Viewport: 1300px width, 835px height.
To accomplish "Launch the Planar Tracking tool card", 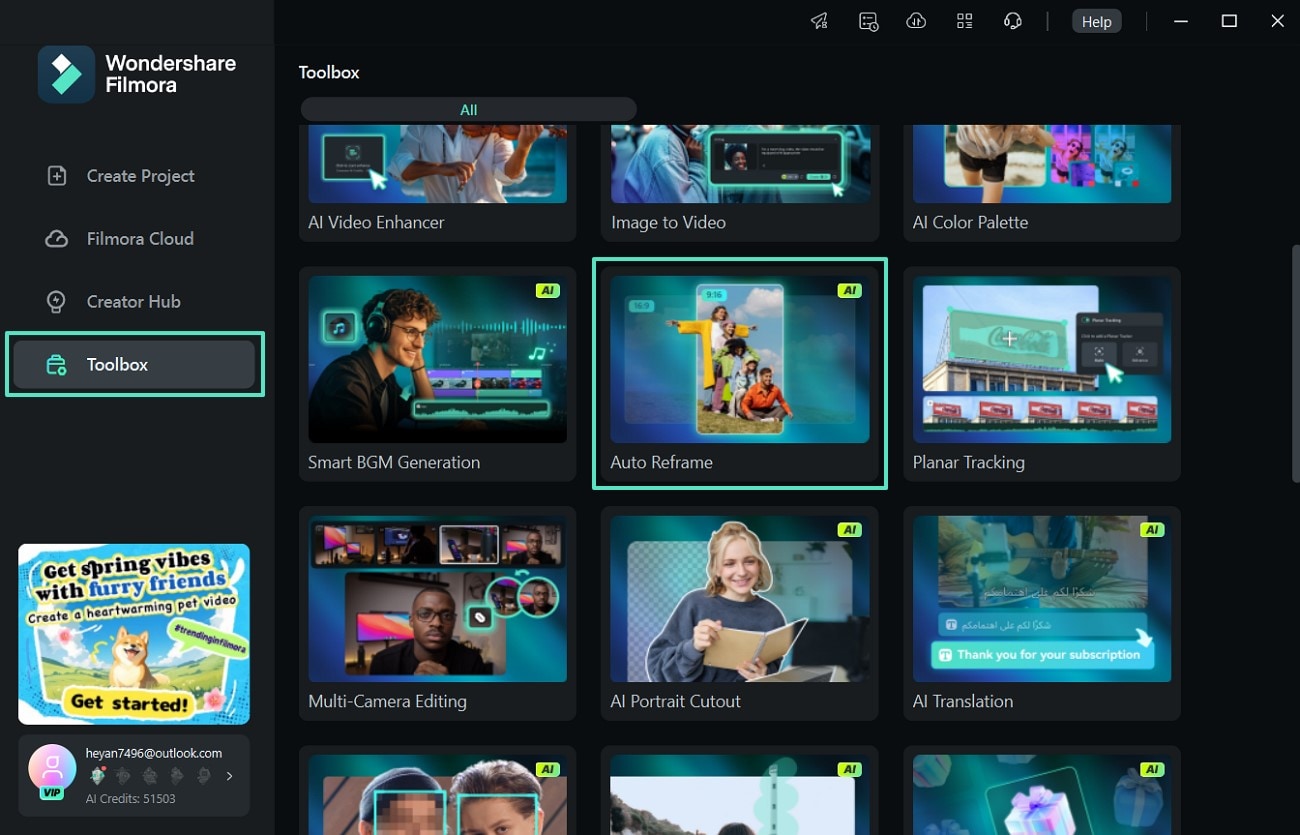I will (1042, 374).
